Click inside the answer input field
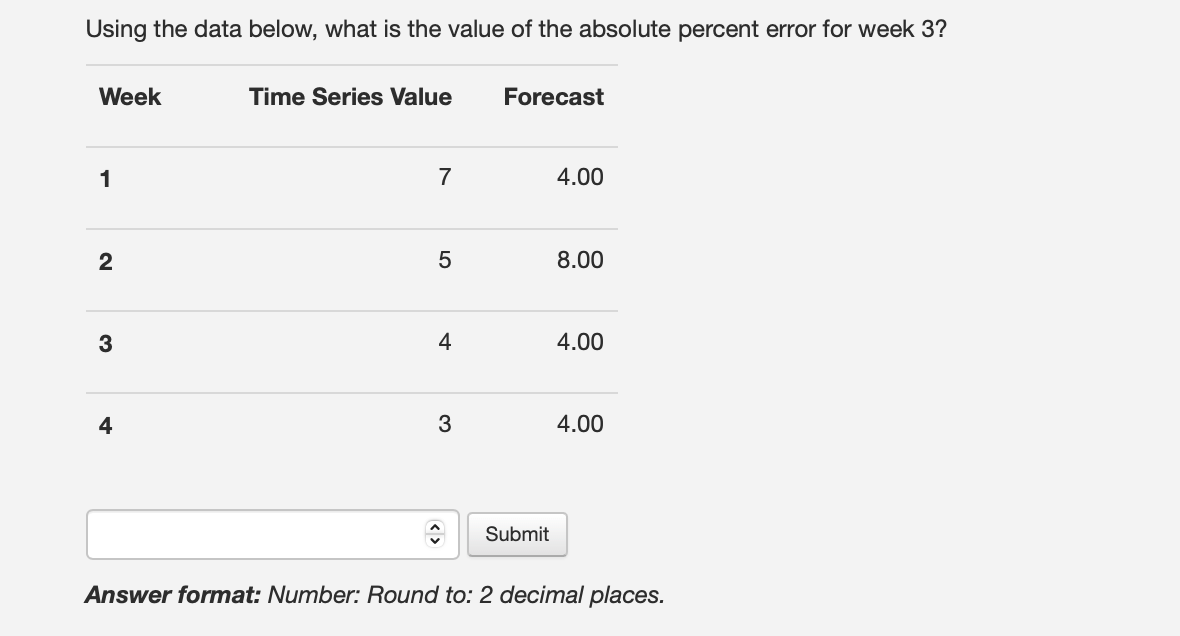Image resolution: width=1180 pixels, height=636 pixels. click(250, 534)
